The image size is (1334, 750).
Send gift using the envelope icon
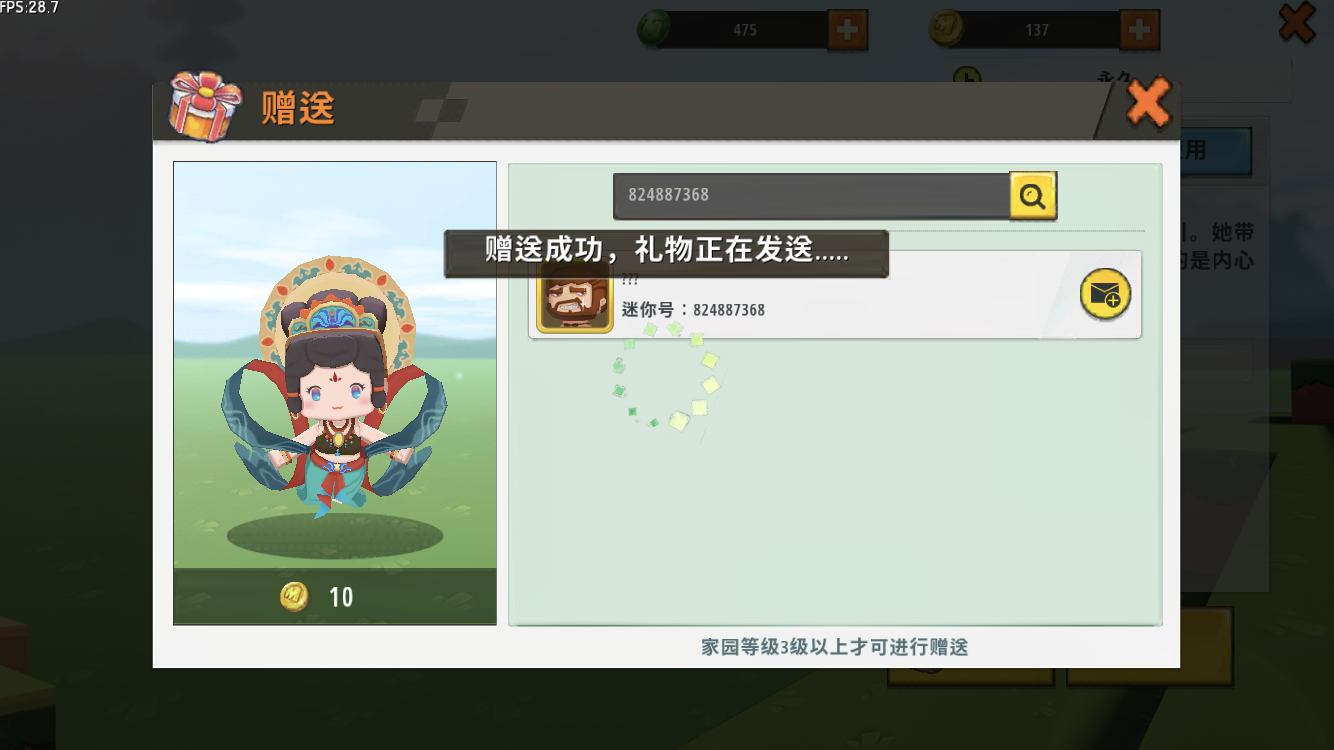[1105, 294]
